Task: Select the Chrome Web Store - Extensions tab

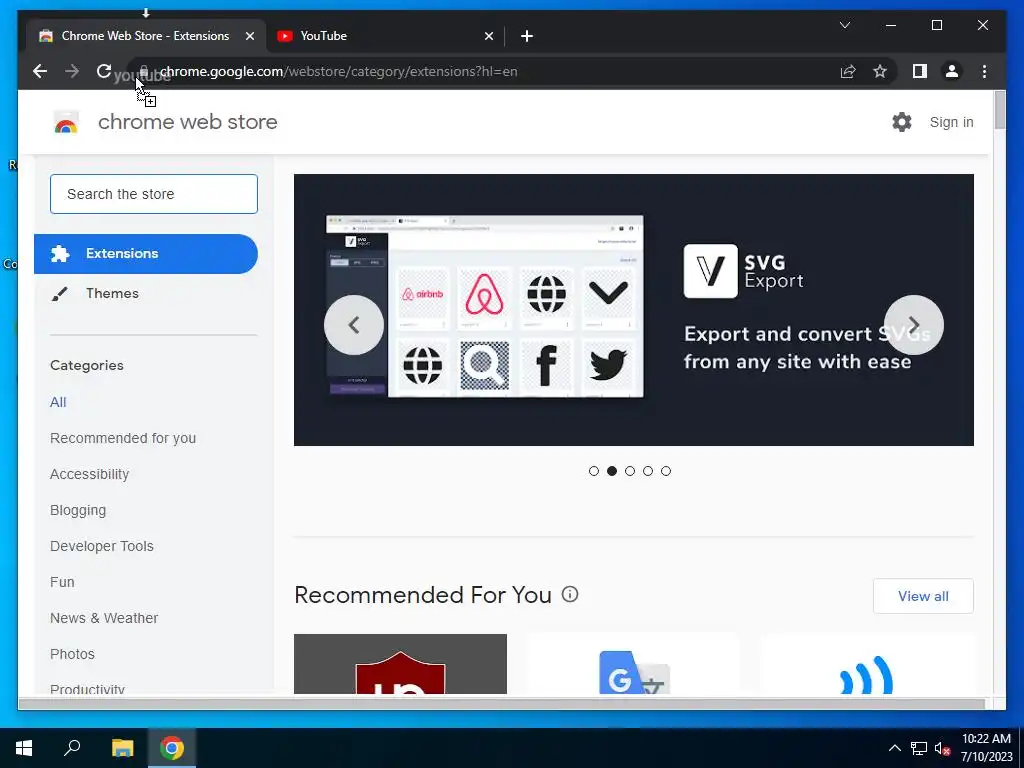Action: pos(146,36)
